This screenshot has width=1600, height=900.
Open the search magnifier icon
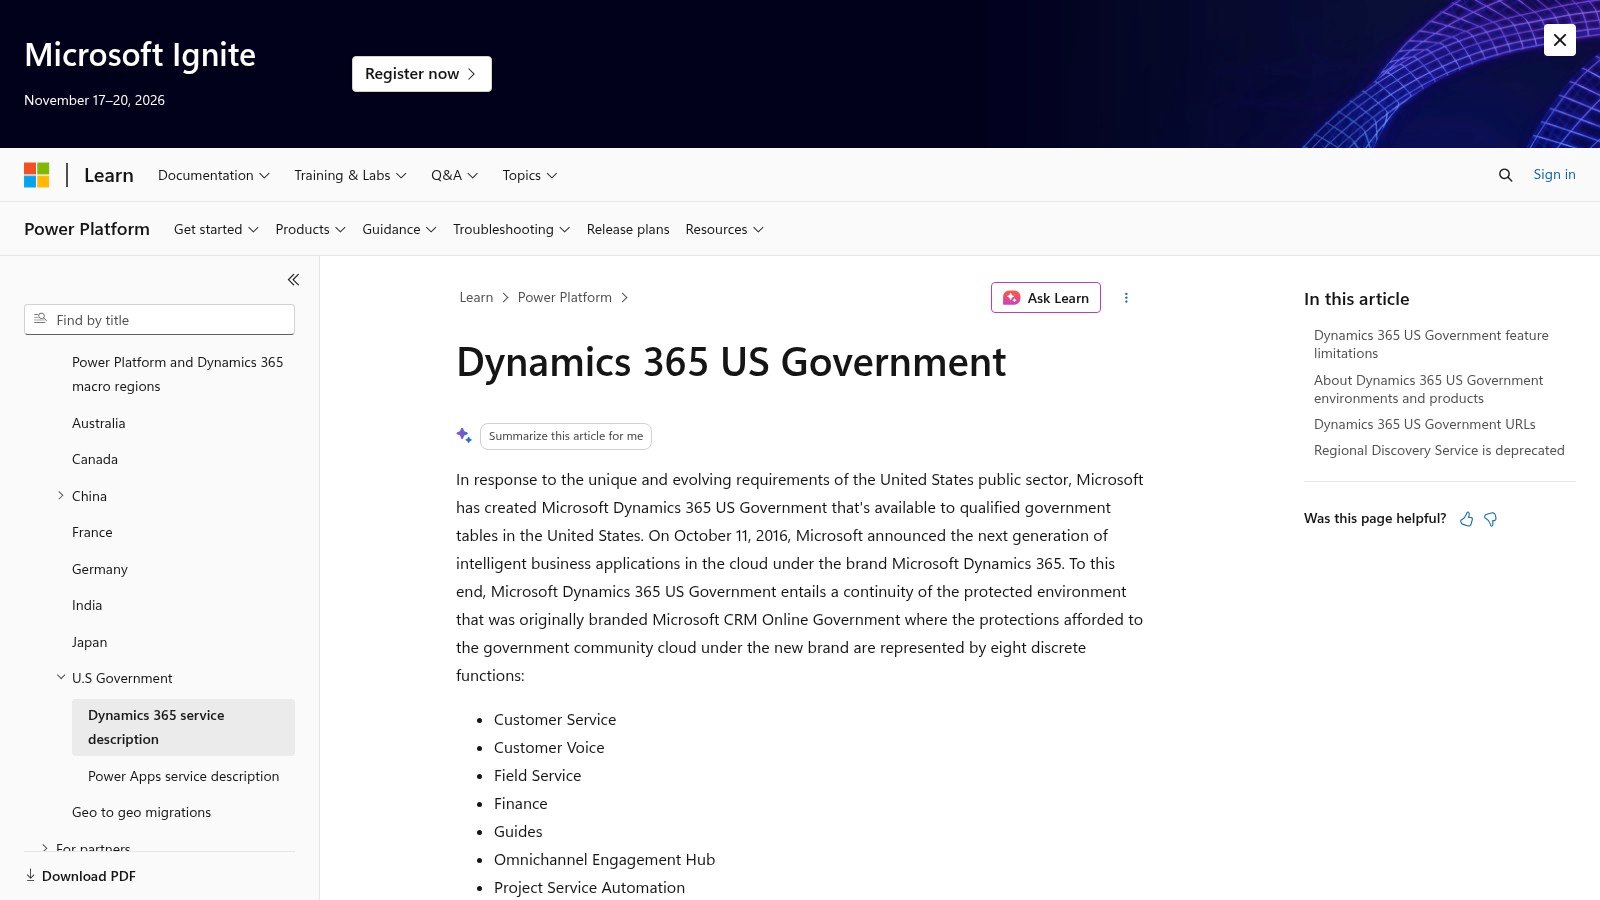(1505, 175)
